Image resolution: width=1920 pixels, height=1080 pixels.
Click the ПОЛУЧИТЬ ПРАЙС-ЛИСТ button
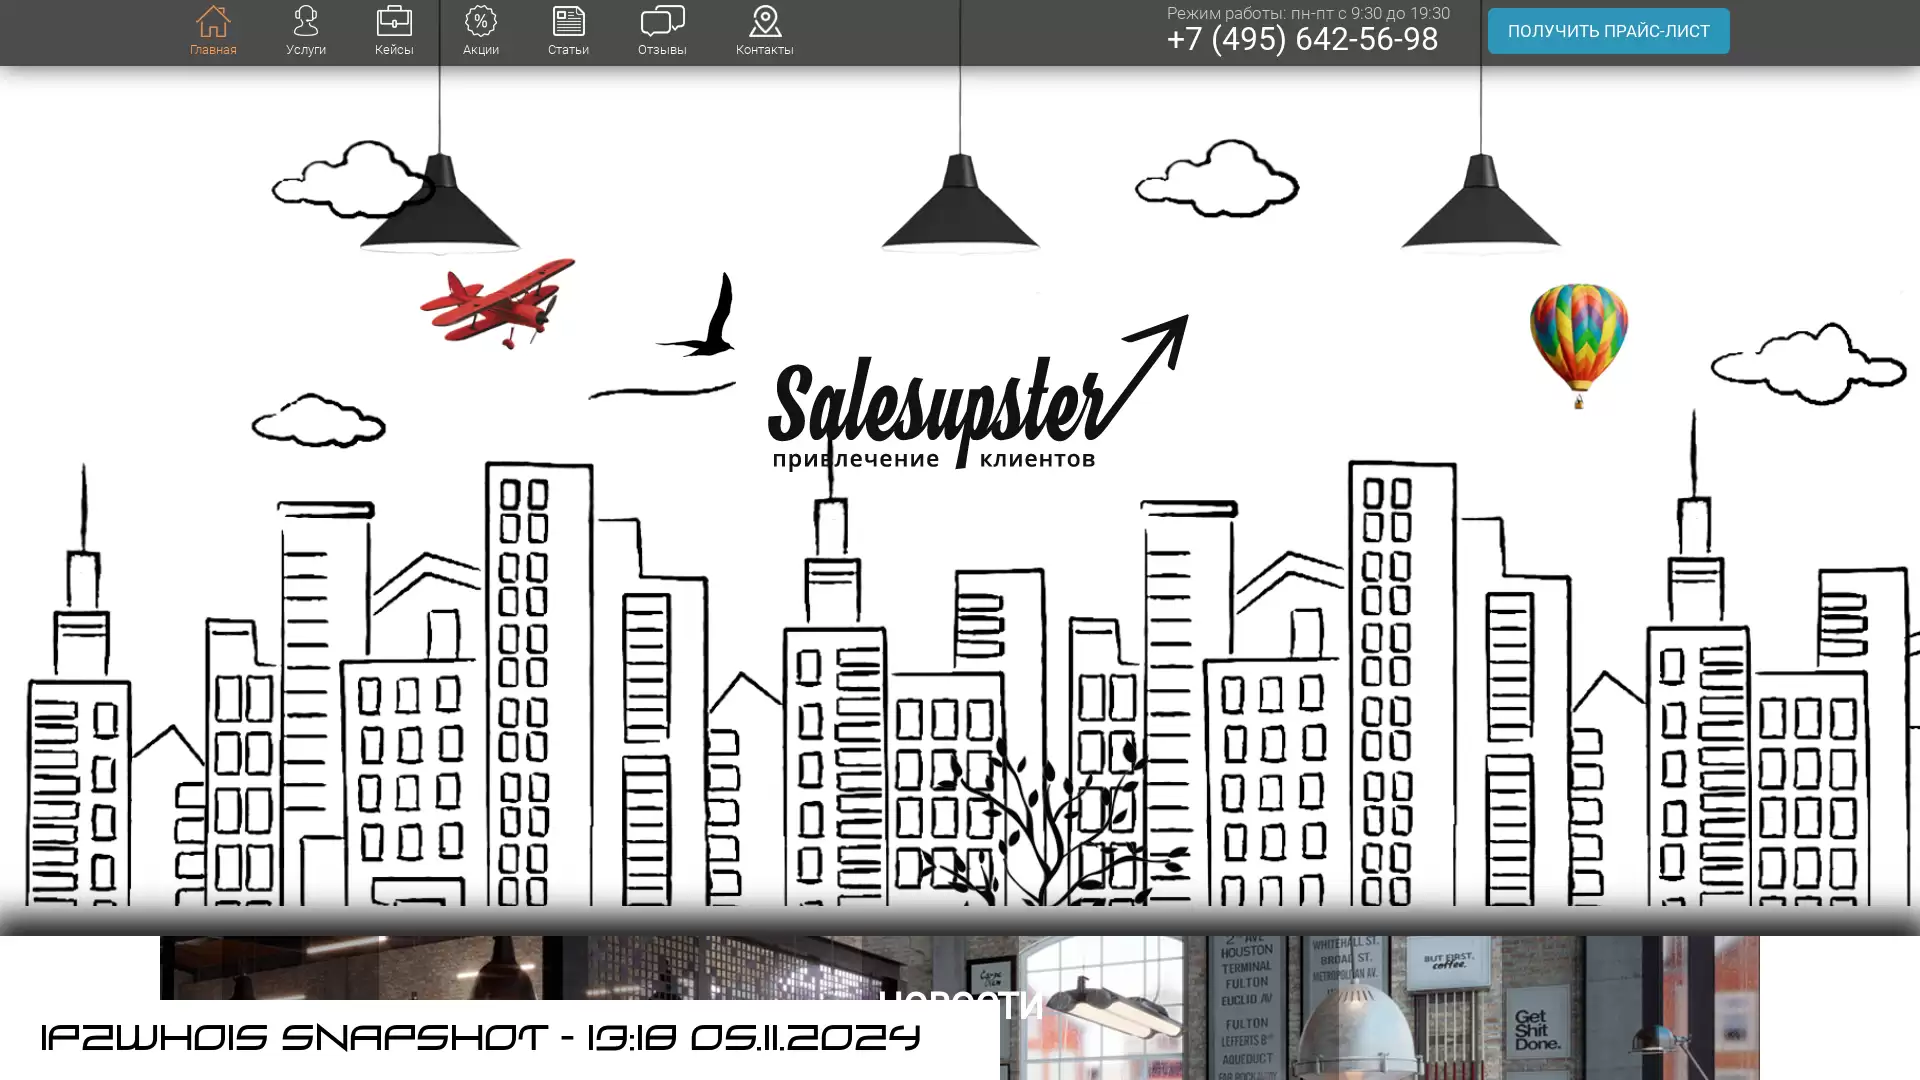1608,31
